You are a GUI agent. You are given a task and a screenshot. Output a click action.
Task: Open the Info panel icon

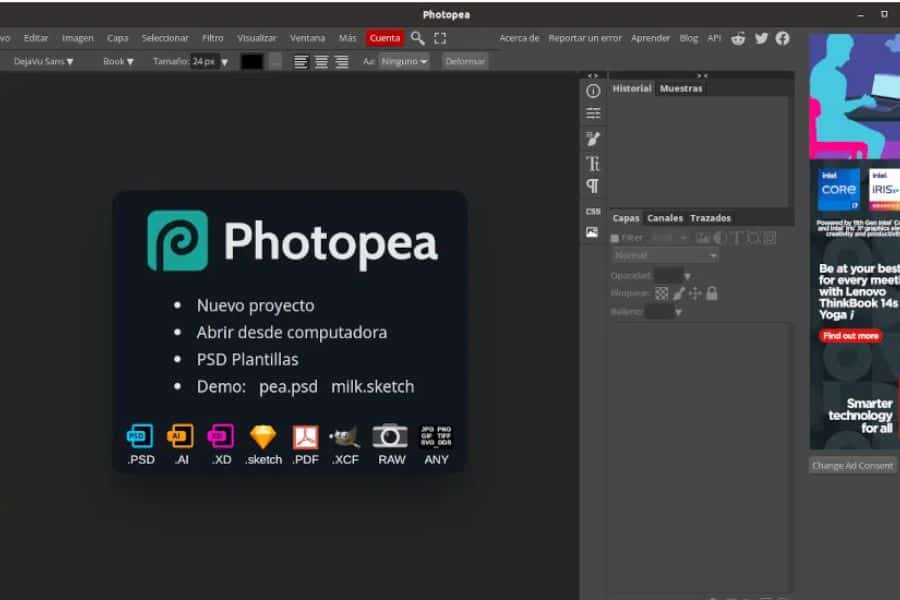click(593, 91)
